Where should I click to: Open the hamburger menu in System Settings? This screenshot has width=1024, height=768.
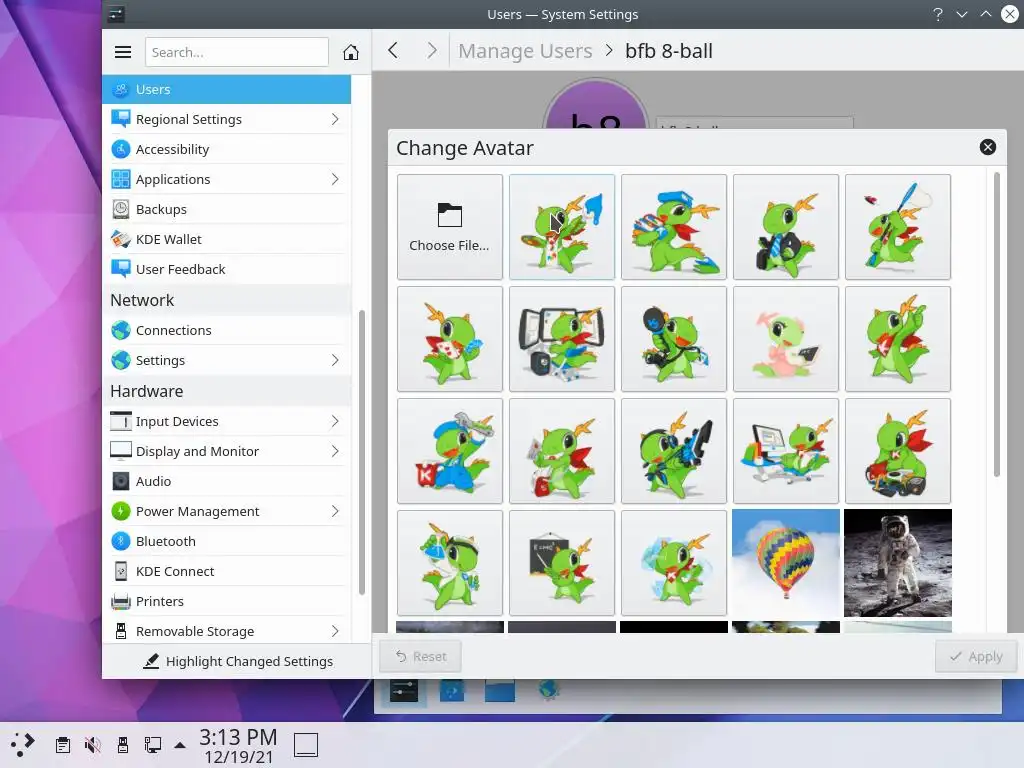[x=123, y=52]
